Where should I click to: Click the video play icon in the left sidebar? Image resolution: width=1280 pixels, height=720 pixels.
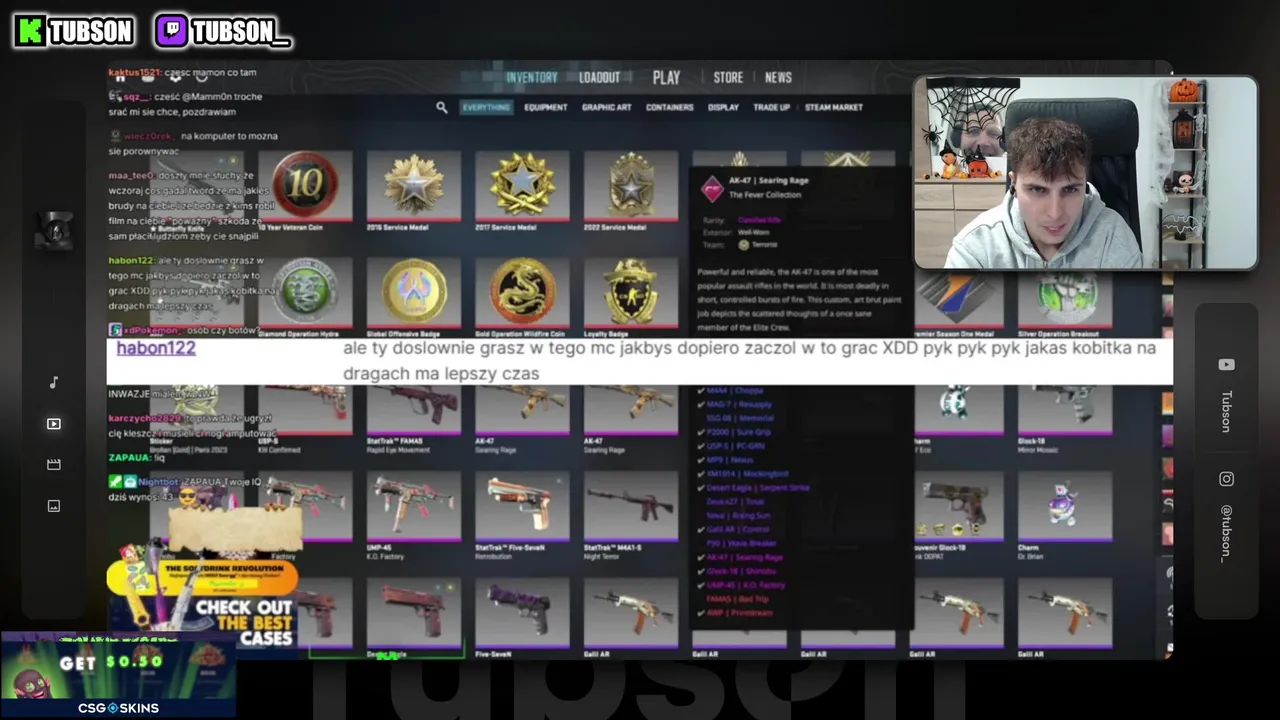coord(54,424)
